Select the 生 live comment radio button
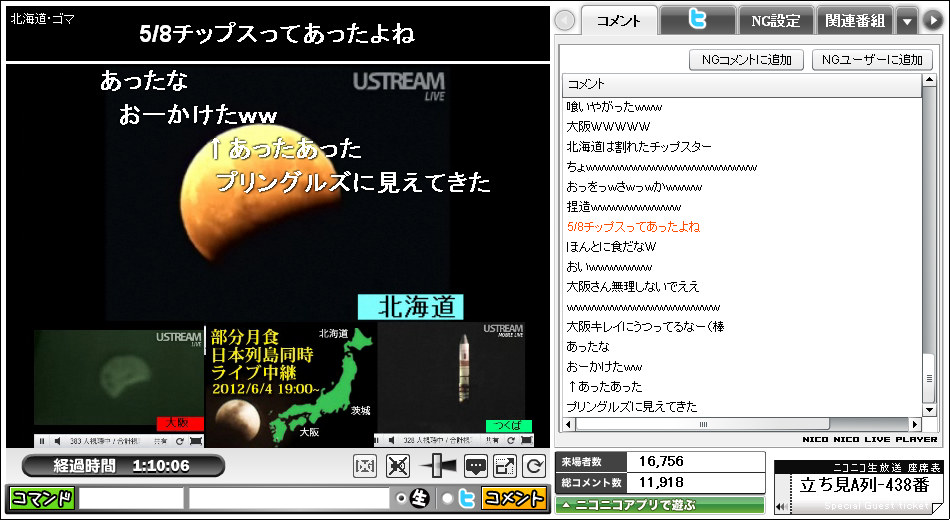This screenshot has height=520, width=950. tap(401, 498)
